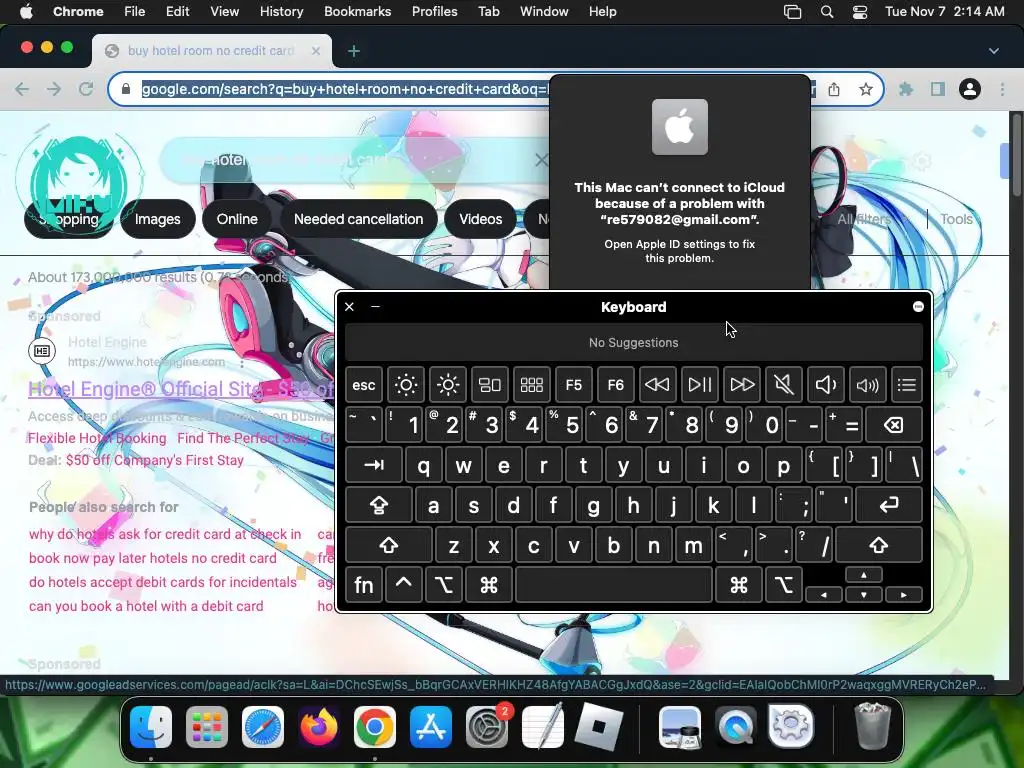Tap the F5 key
Screen dimensions: 1024x768
[x=573, y=385]
